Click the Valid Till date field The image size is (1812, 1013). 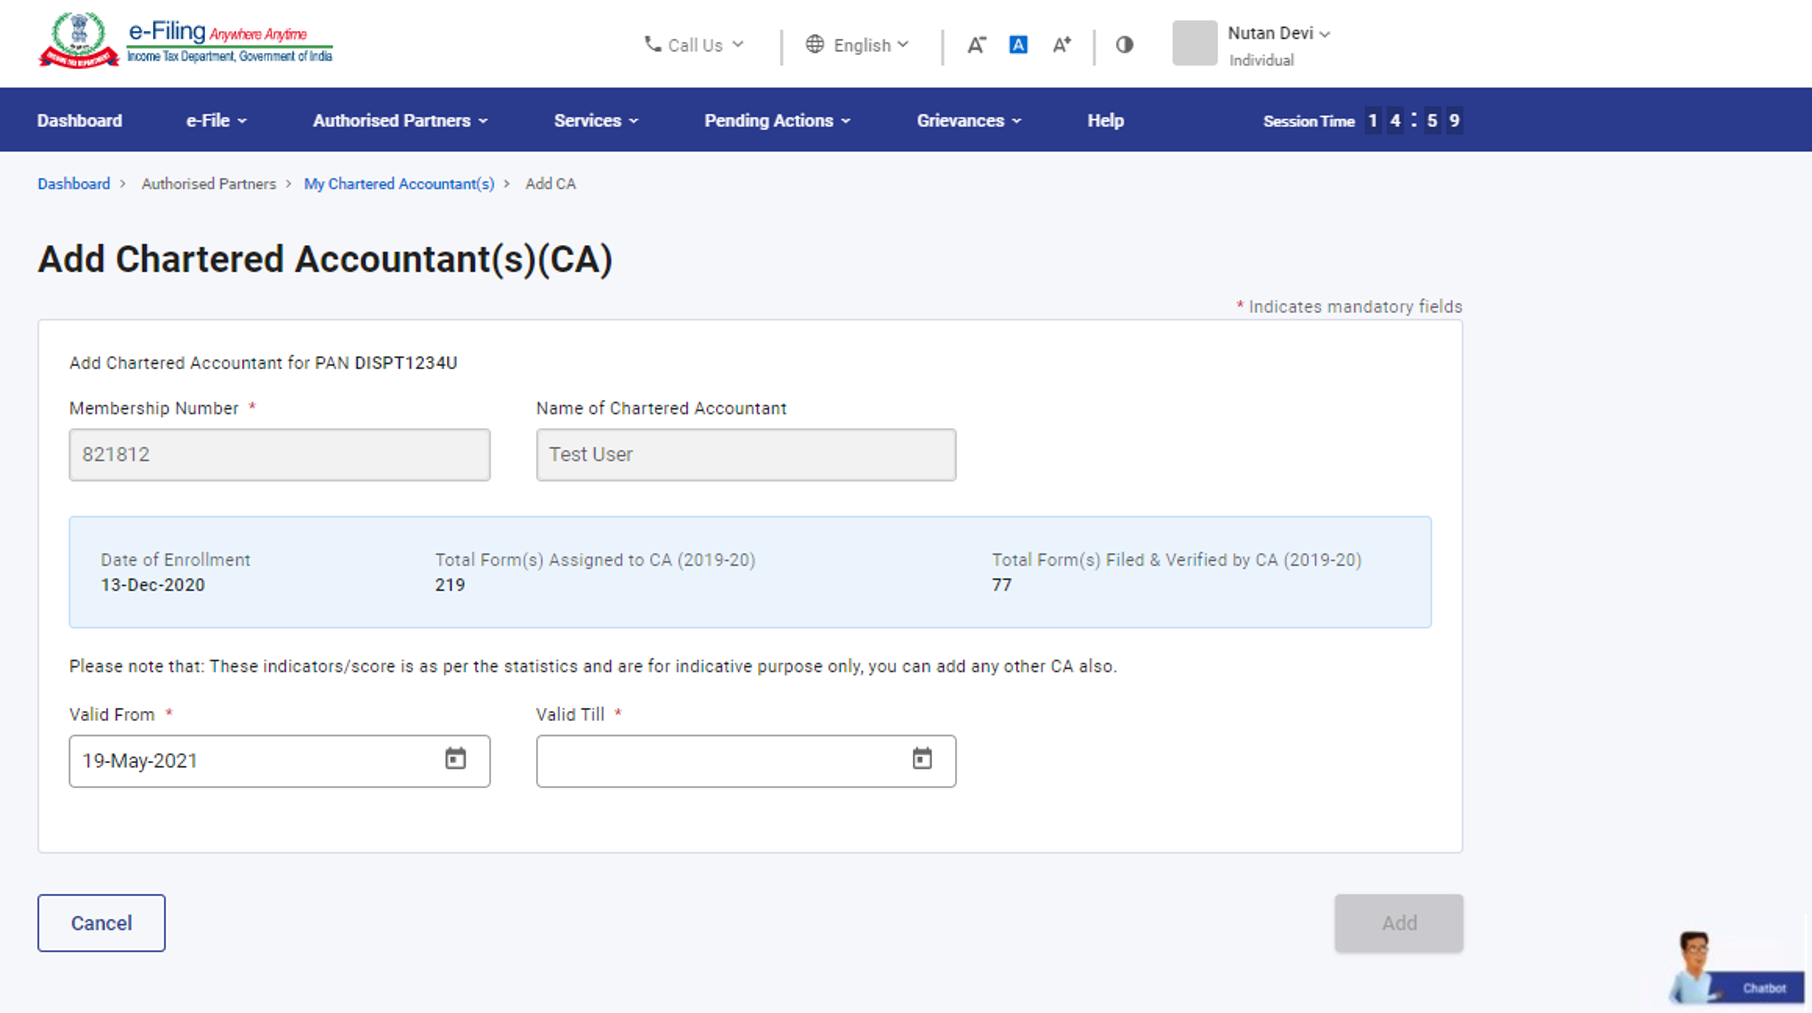[x=720, y=761]
